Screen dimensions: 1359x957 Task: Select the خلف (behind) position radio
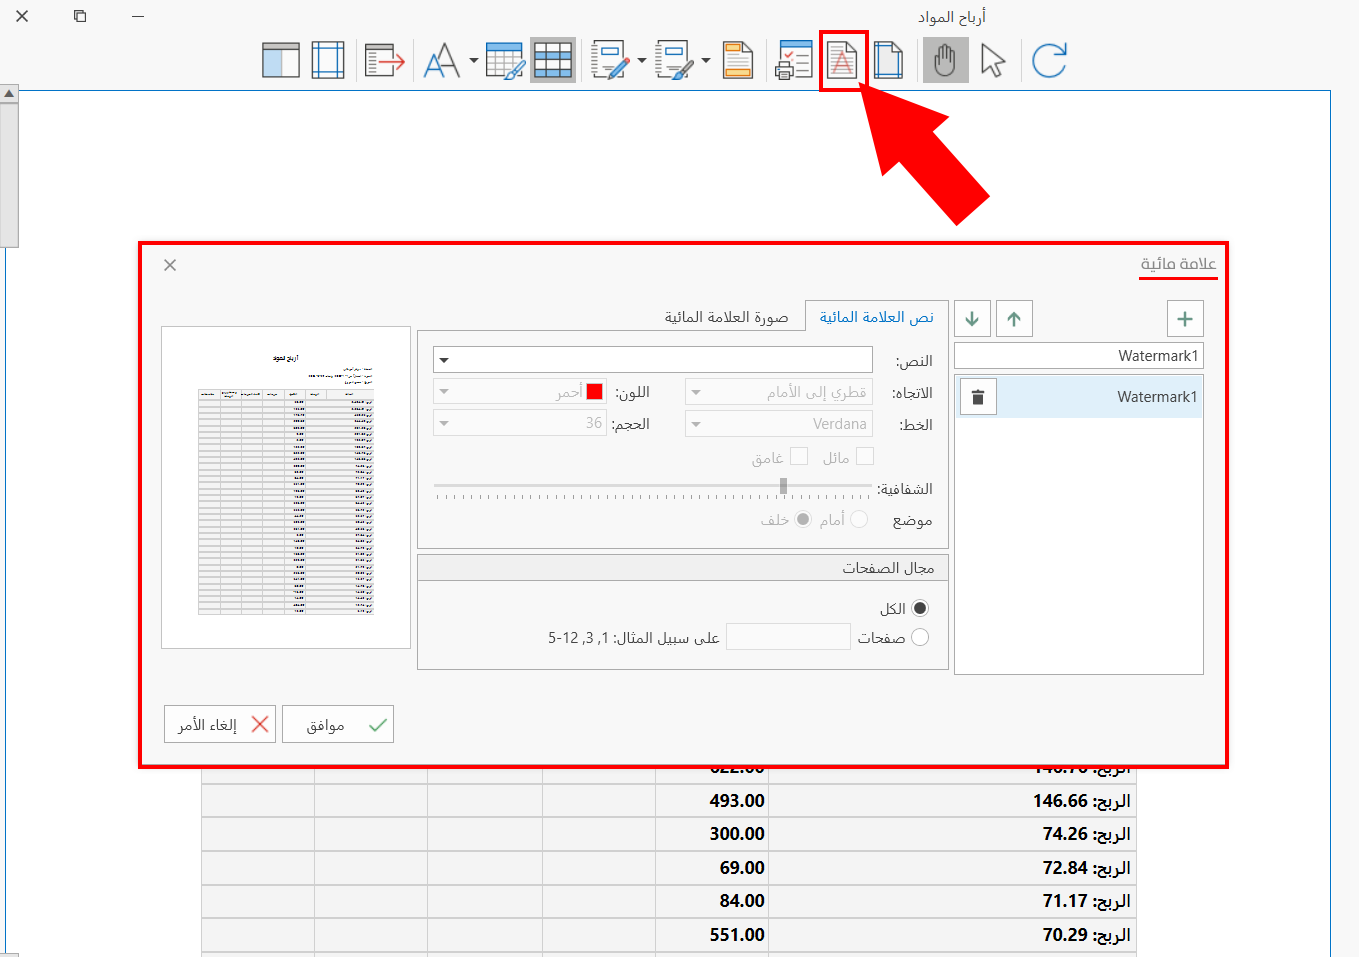[x=803, y=519]
